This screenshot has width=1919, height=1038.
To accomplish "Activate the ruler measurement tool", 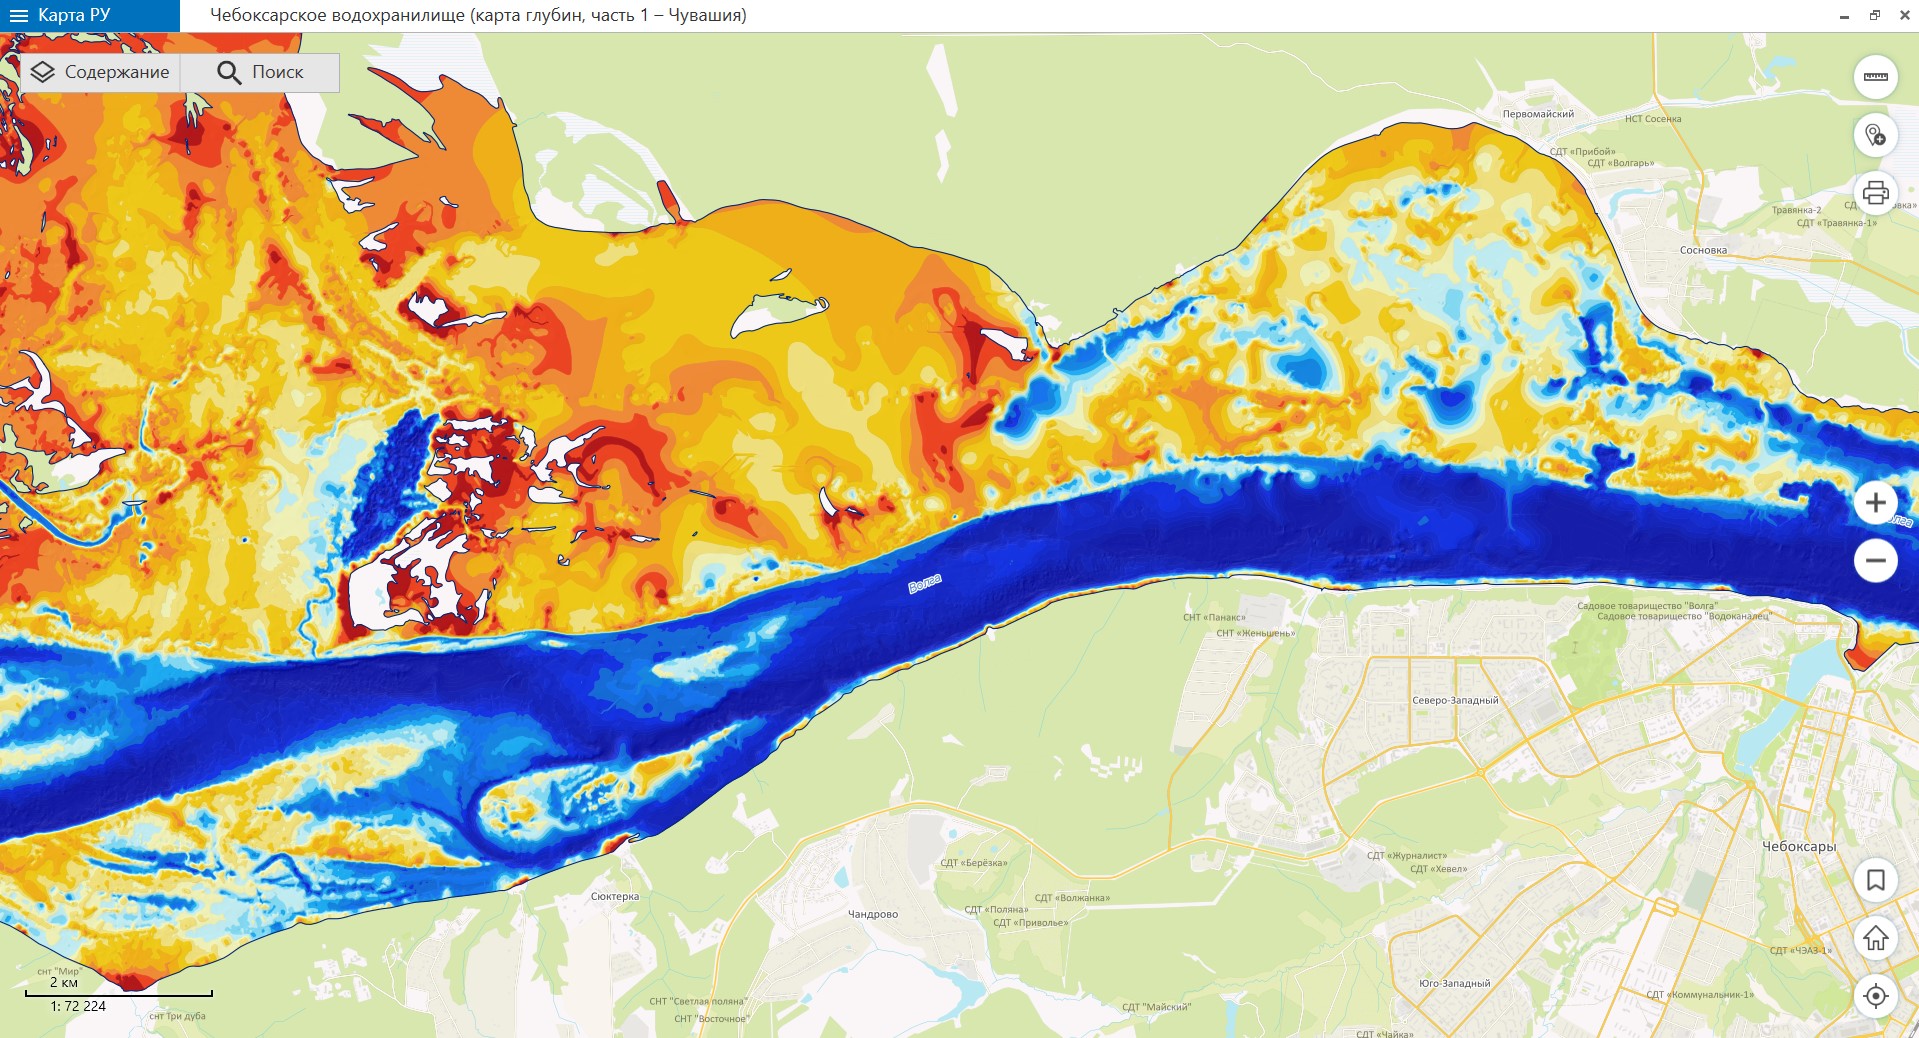I will [1875, 77].
